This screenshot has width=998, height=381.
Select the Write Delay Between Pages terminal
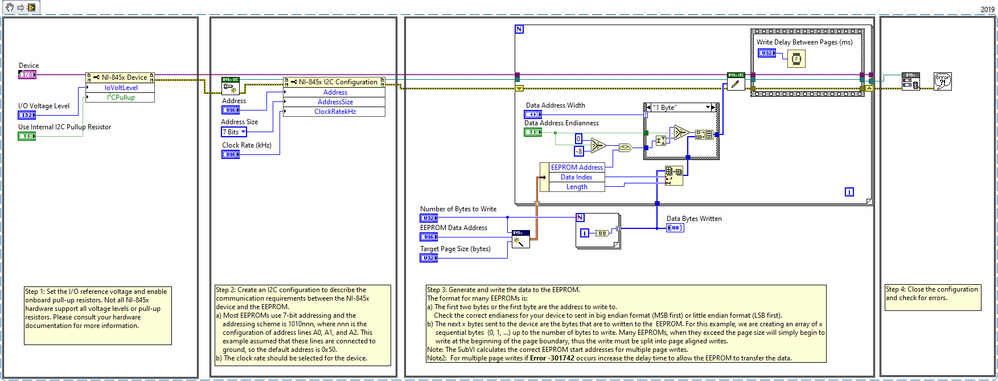tap(767, 53)
